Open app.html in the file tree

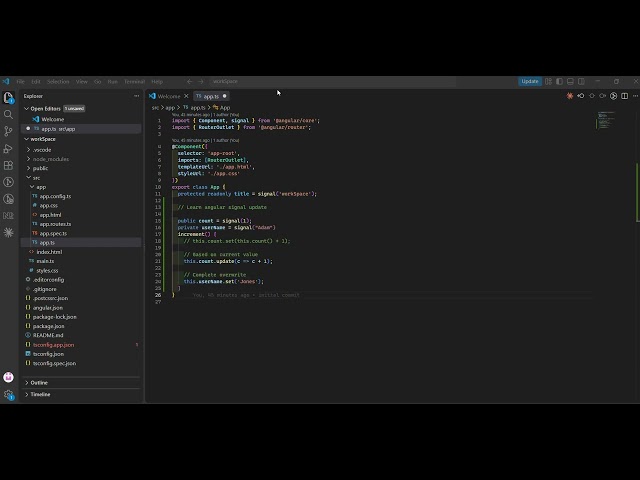click(51, 215)
